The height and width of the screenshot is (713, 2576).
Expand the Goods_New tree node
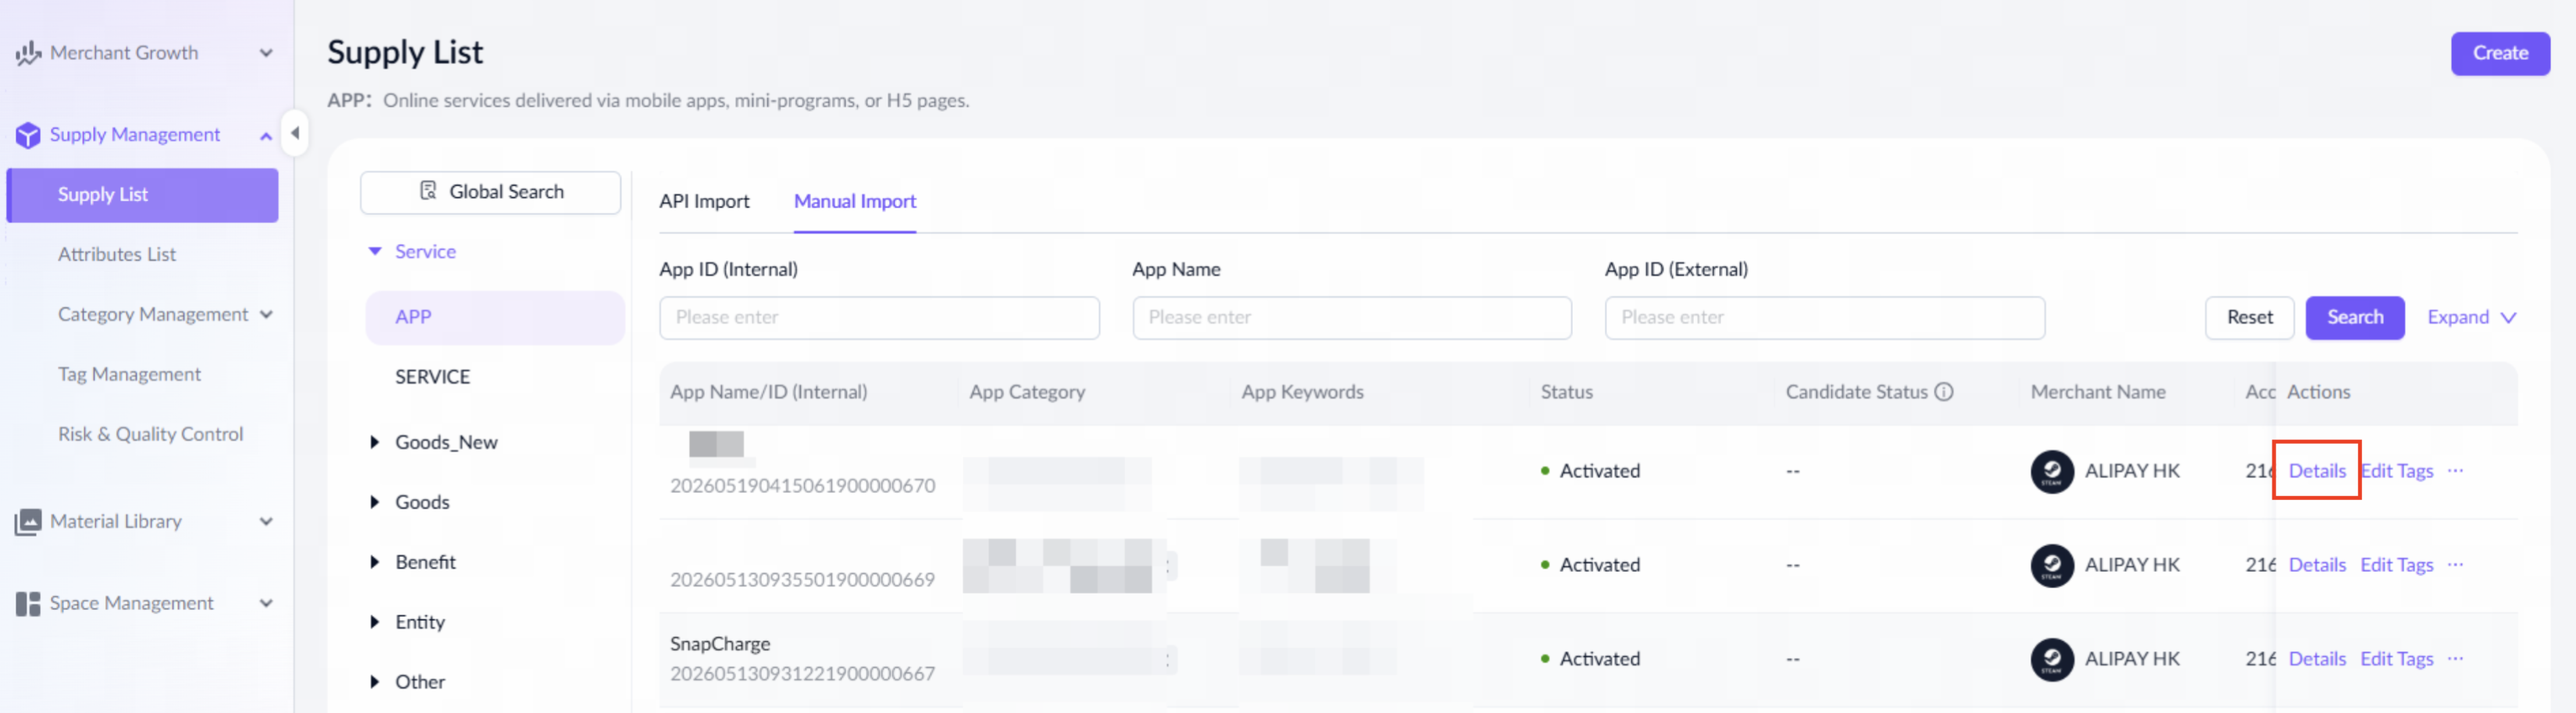tap(374, 442)
